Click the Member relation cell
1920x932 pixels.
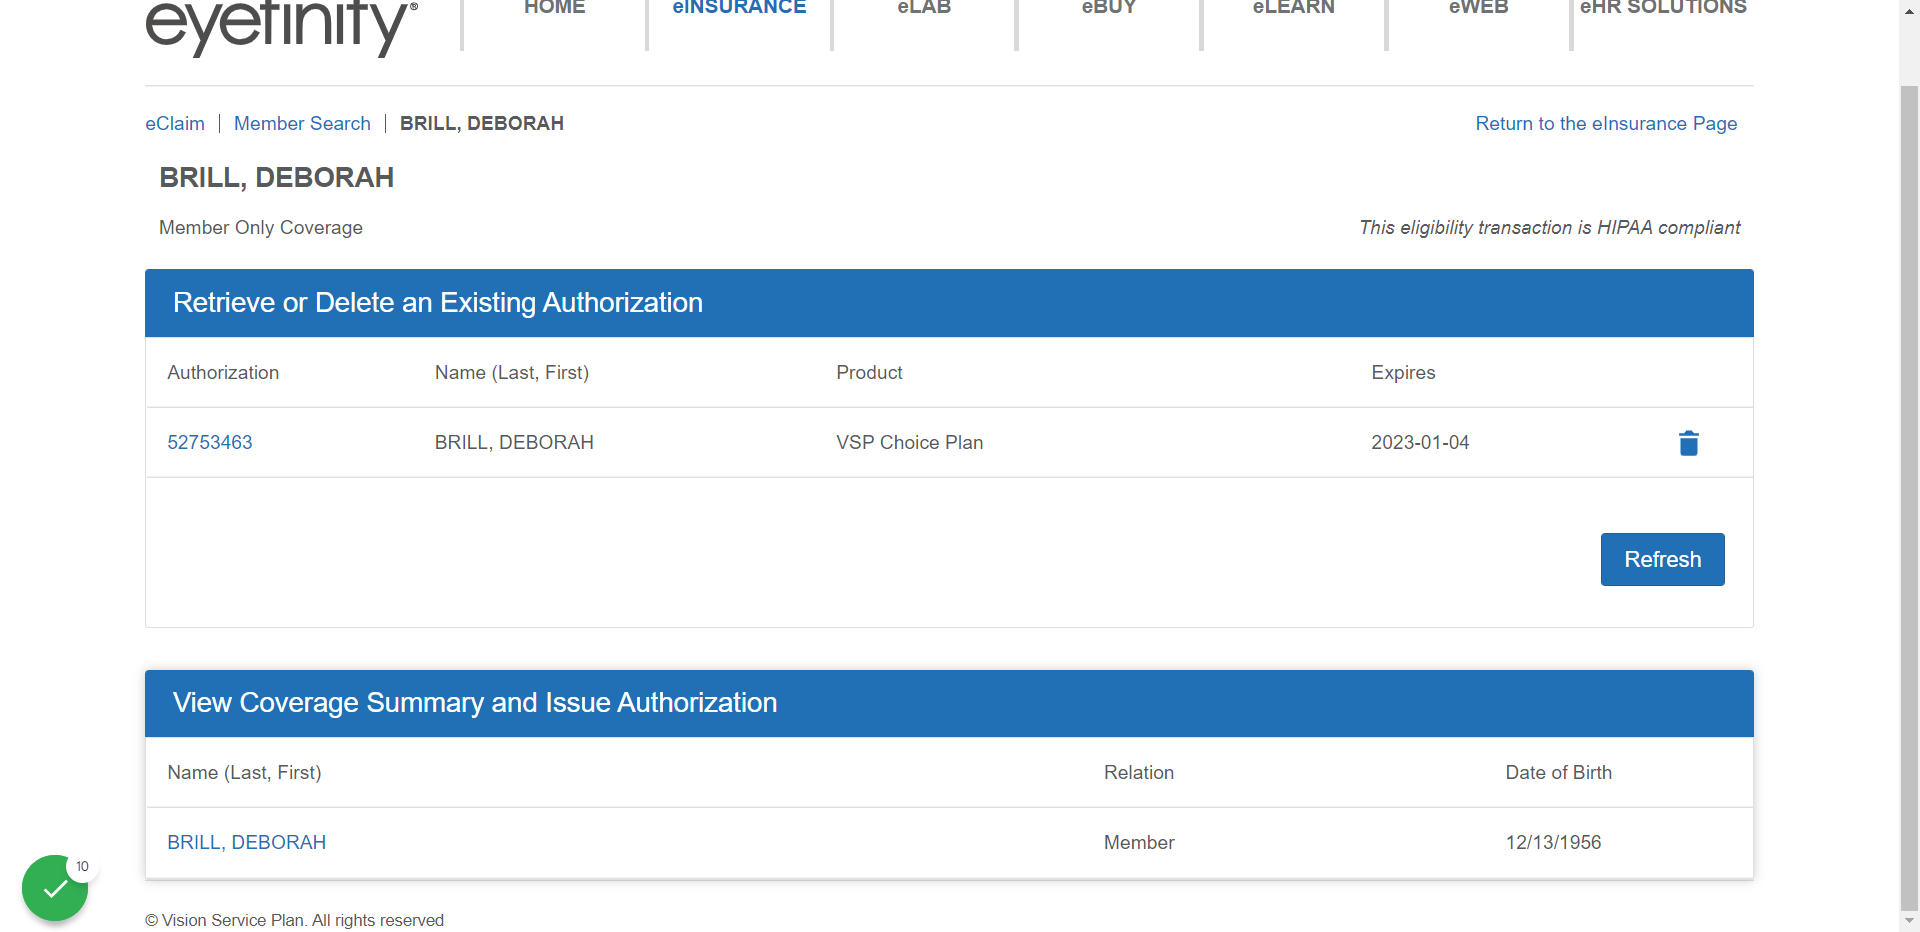(x=1139, y=842)
